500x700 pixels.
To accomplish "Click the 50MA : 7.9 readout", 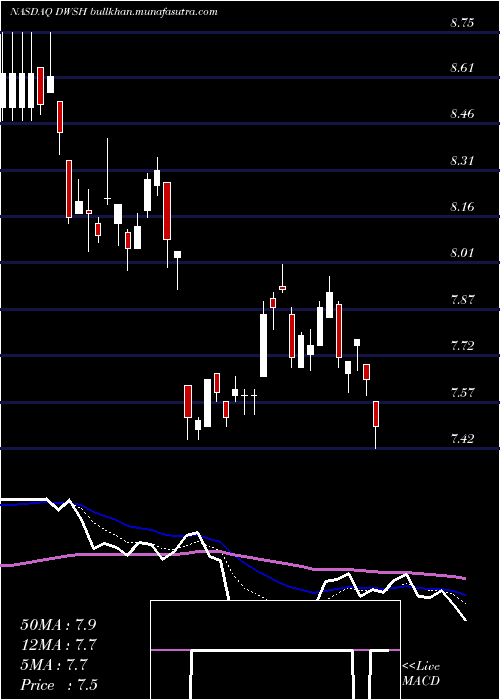I will [58, 625].
